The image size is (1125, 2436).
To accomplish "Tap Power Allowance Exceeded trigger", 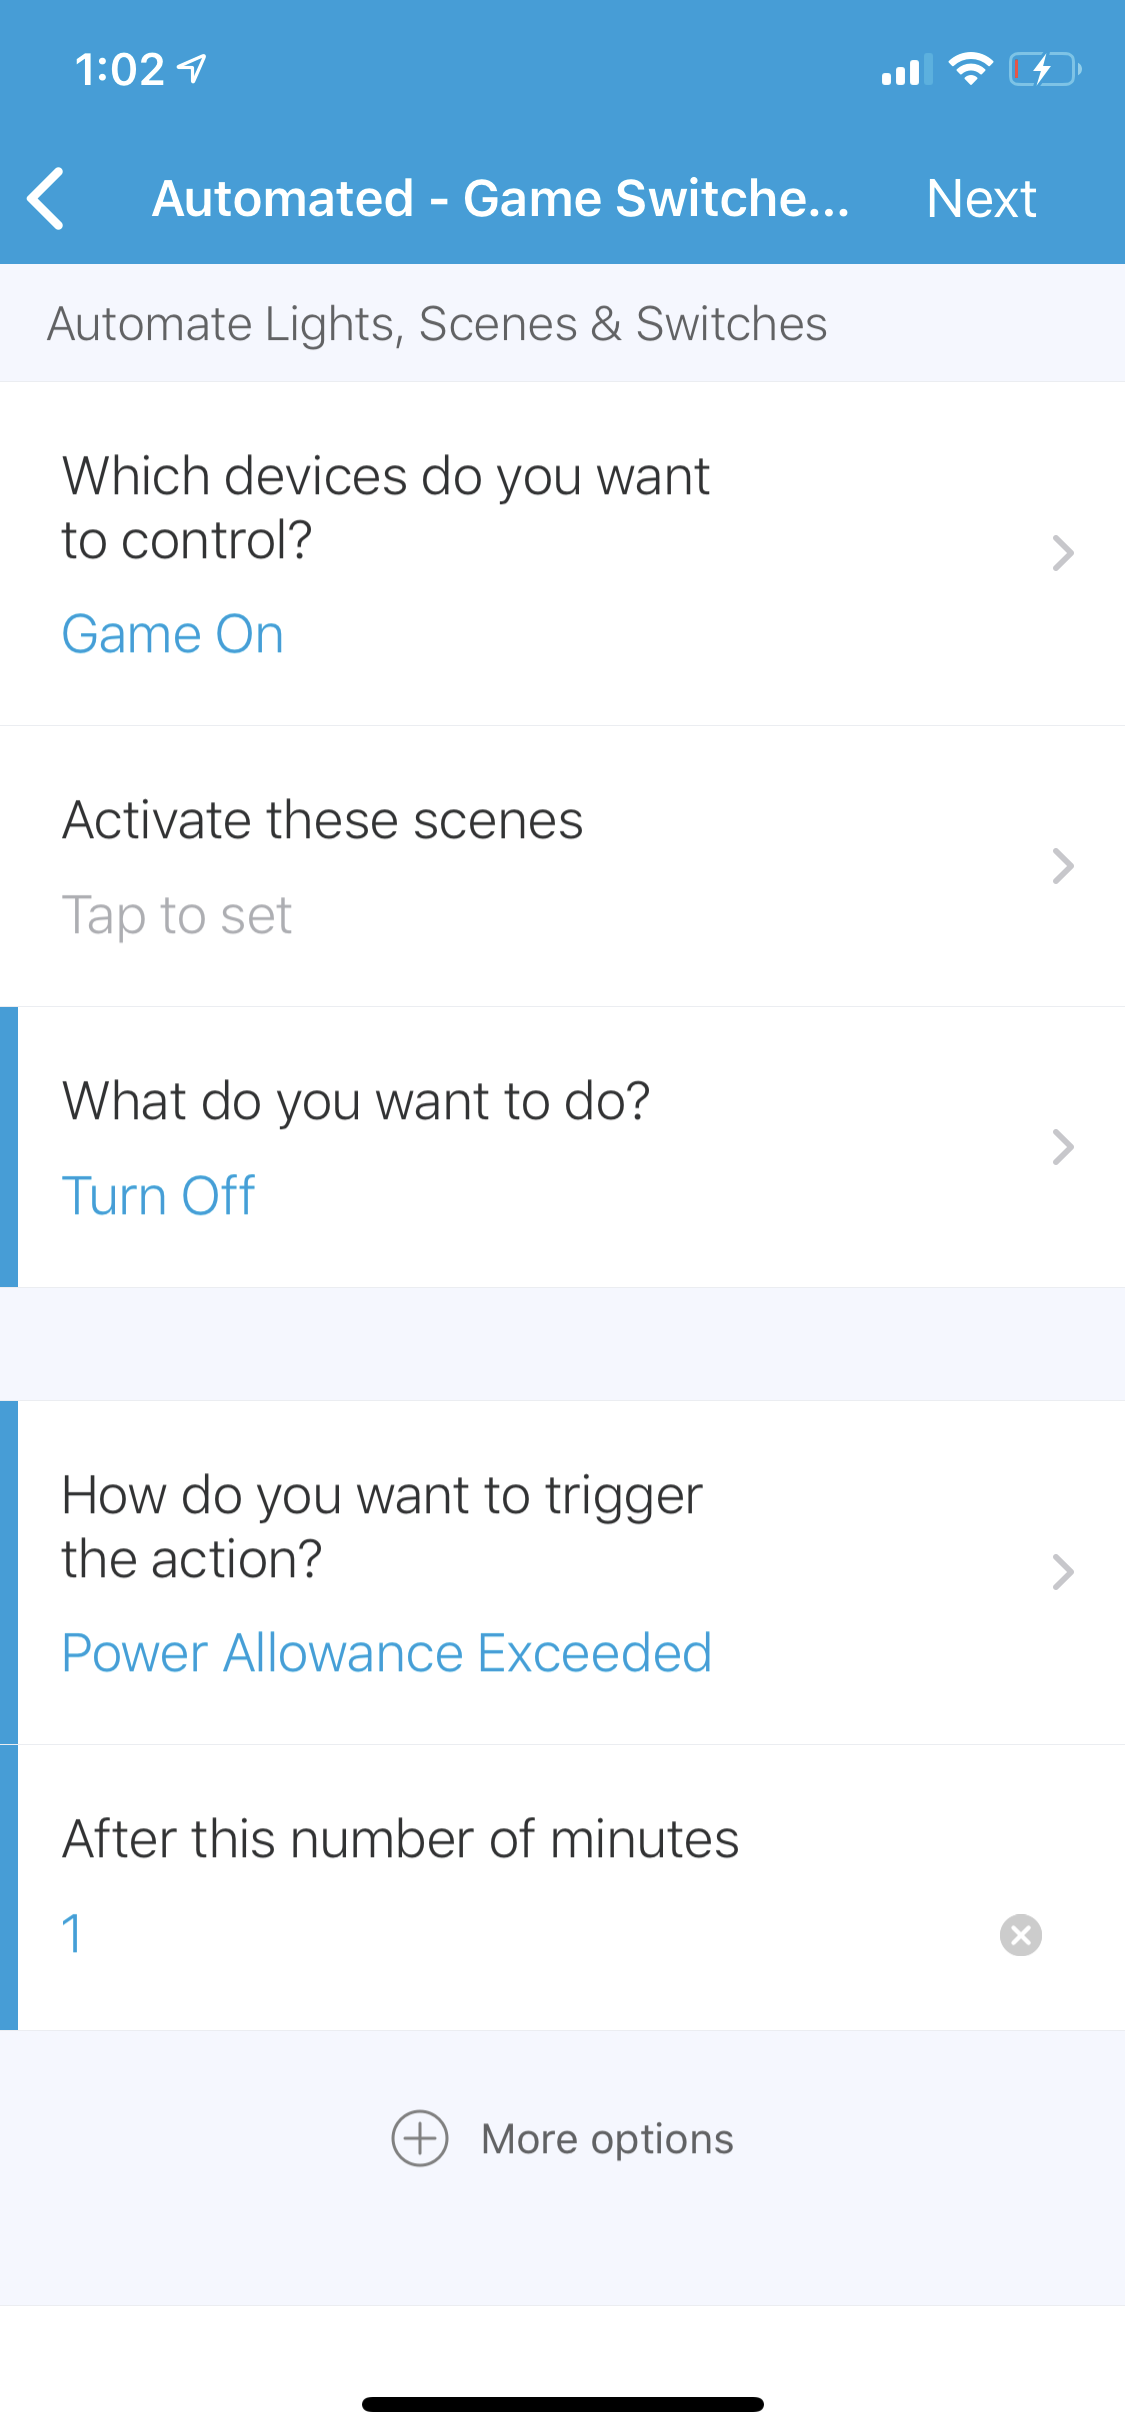I will tap(387, 1652).
